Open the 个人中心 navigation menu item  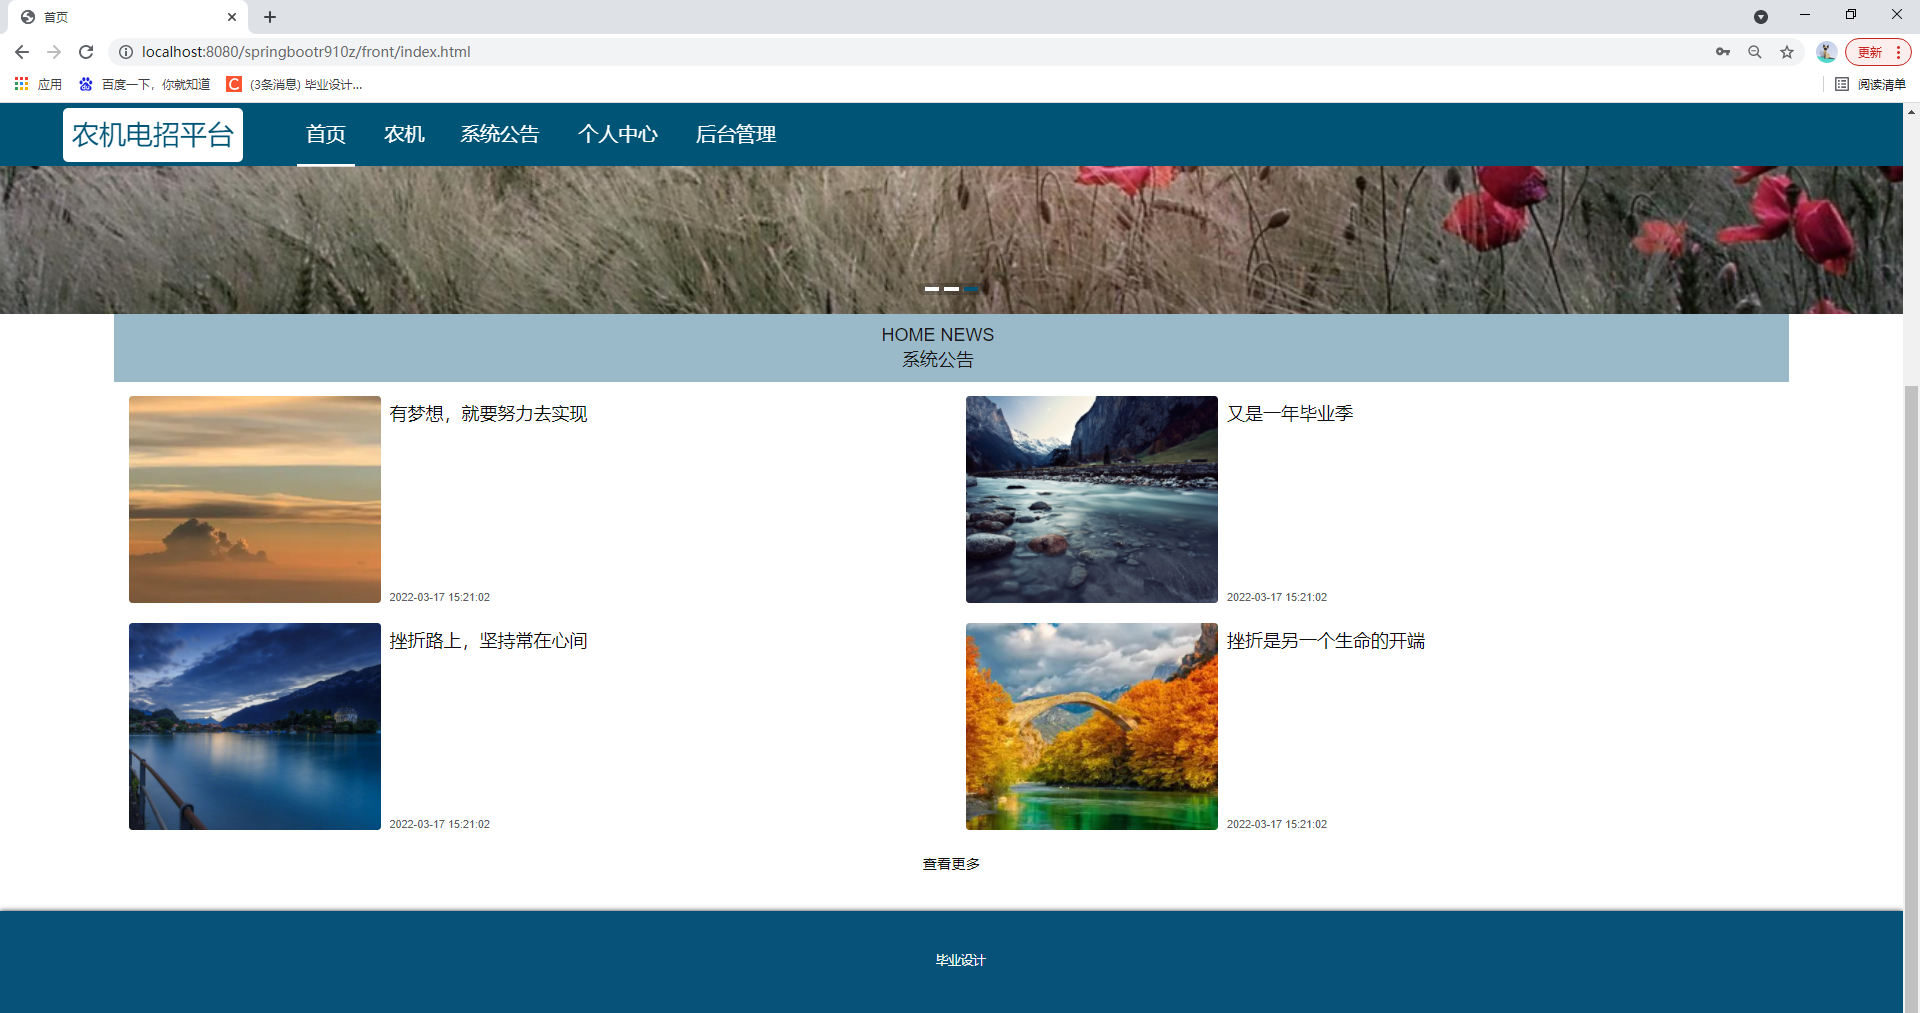(x=618, y=134)
